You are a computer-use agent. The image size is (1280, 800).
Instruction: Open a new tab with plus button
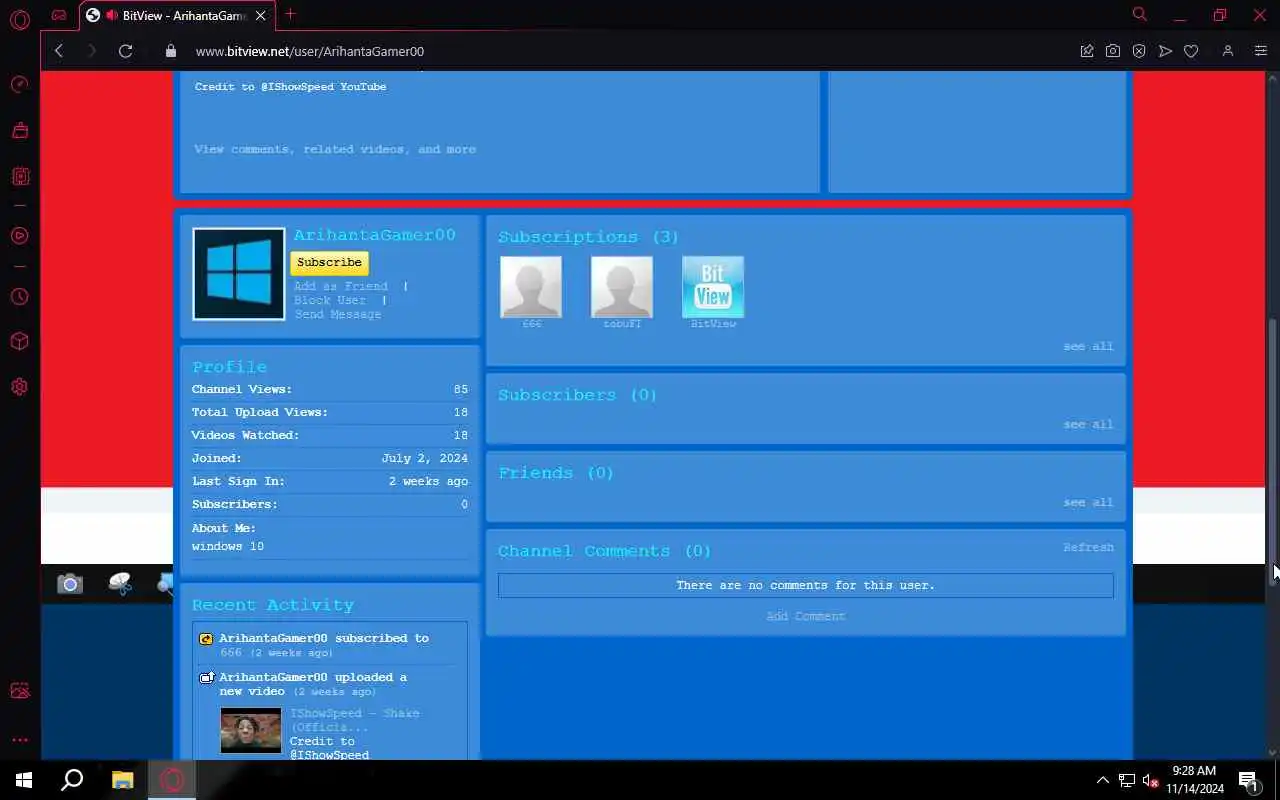[290, 14]
